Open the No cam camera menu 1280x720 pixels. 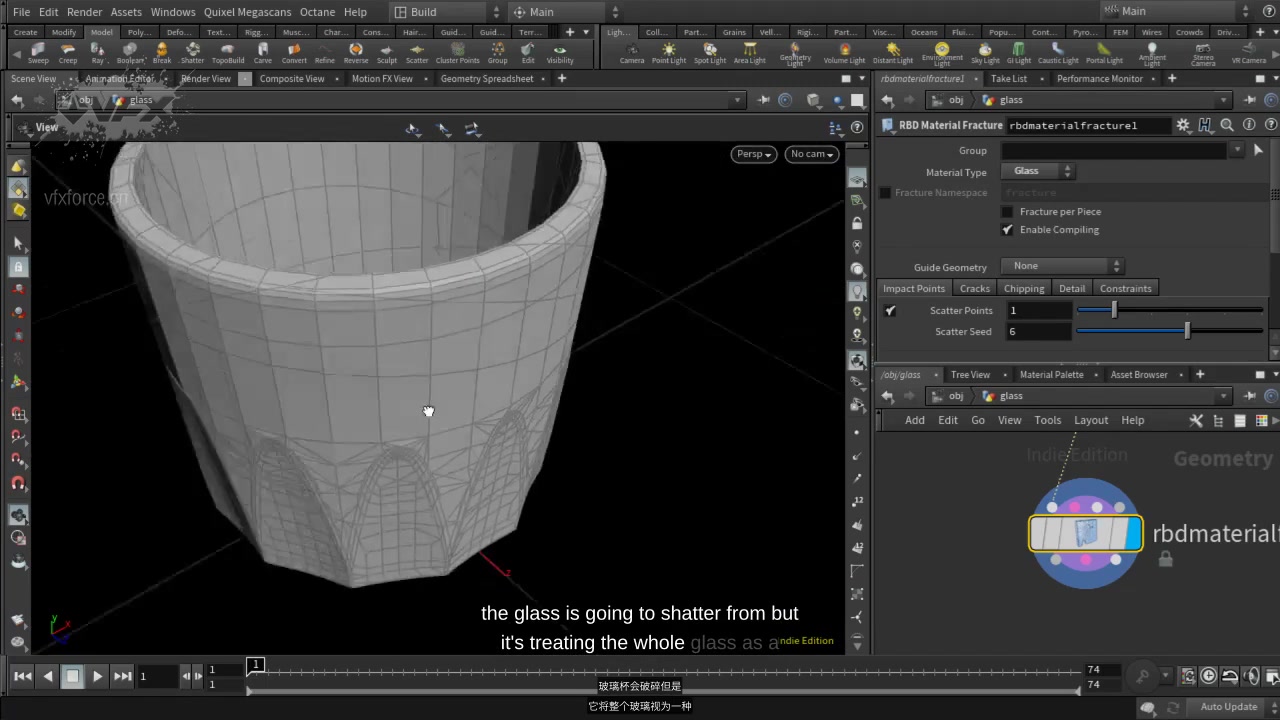811,154
